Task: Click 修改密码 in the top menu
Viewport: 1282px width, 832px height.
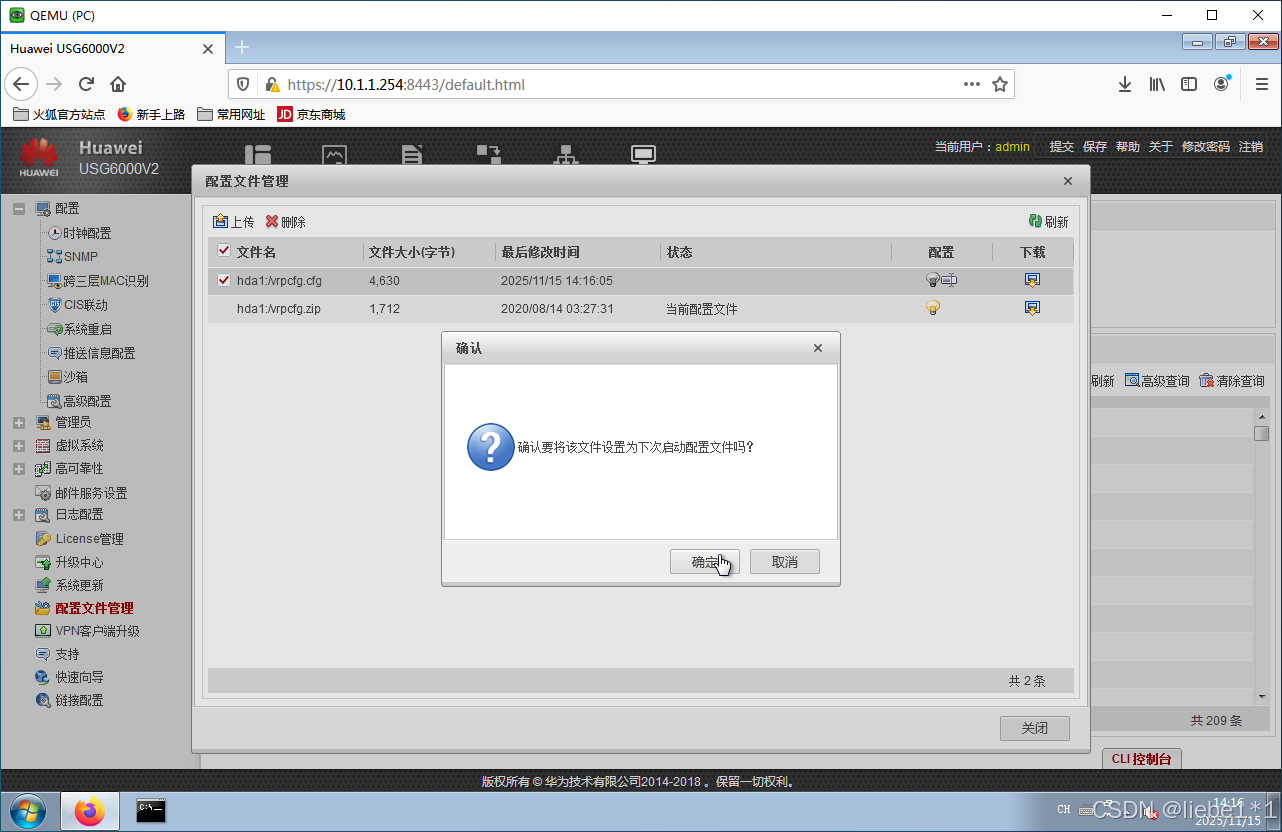Action: pos(1206,146)
